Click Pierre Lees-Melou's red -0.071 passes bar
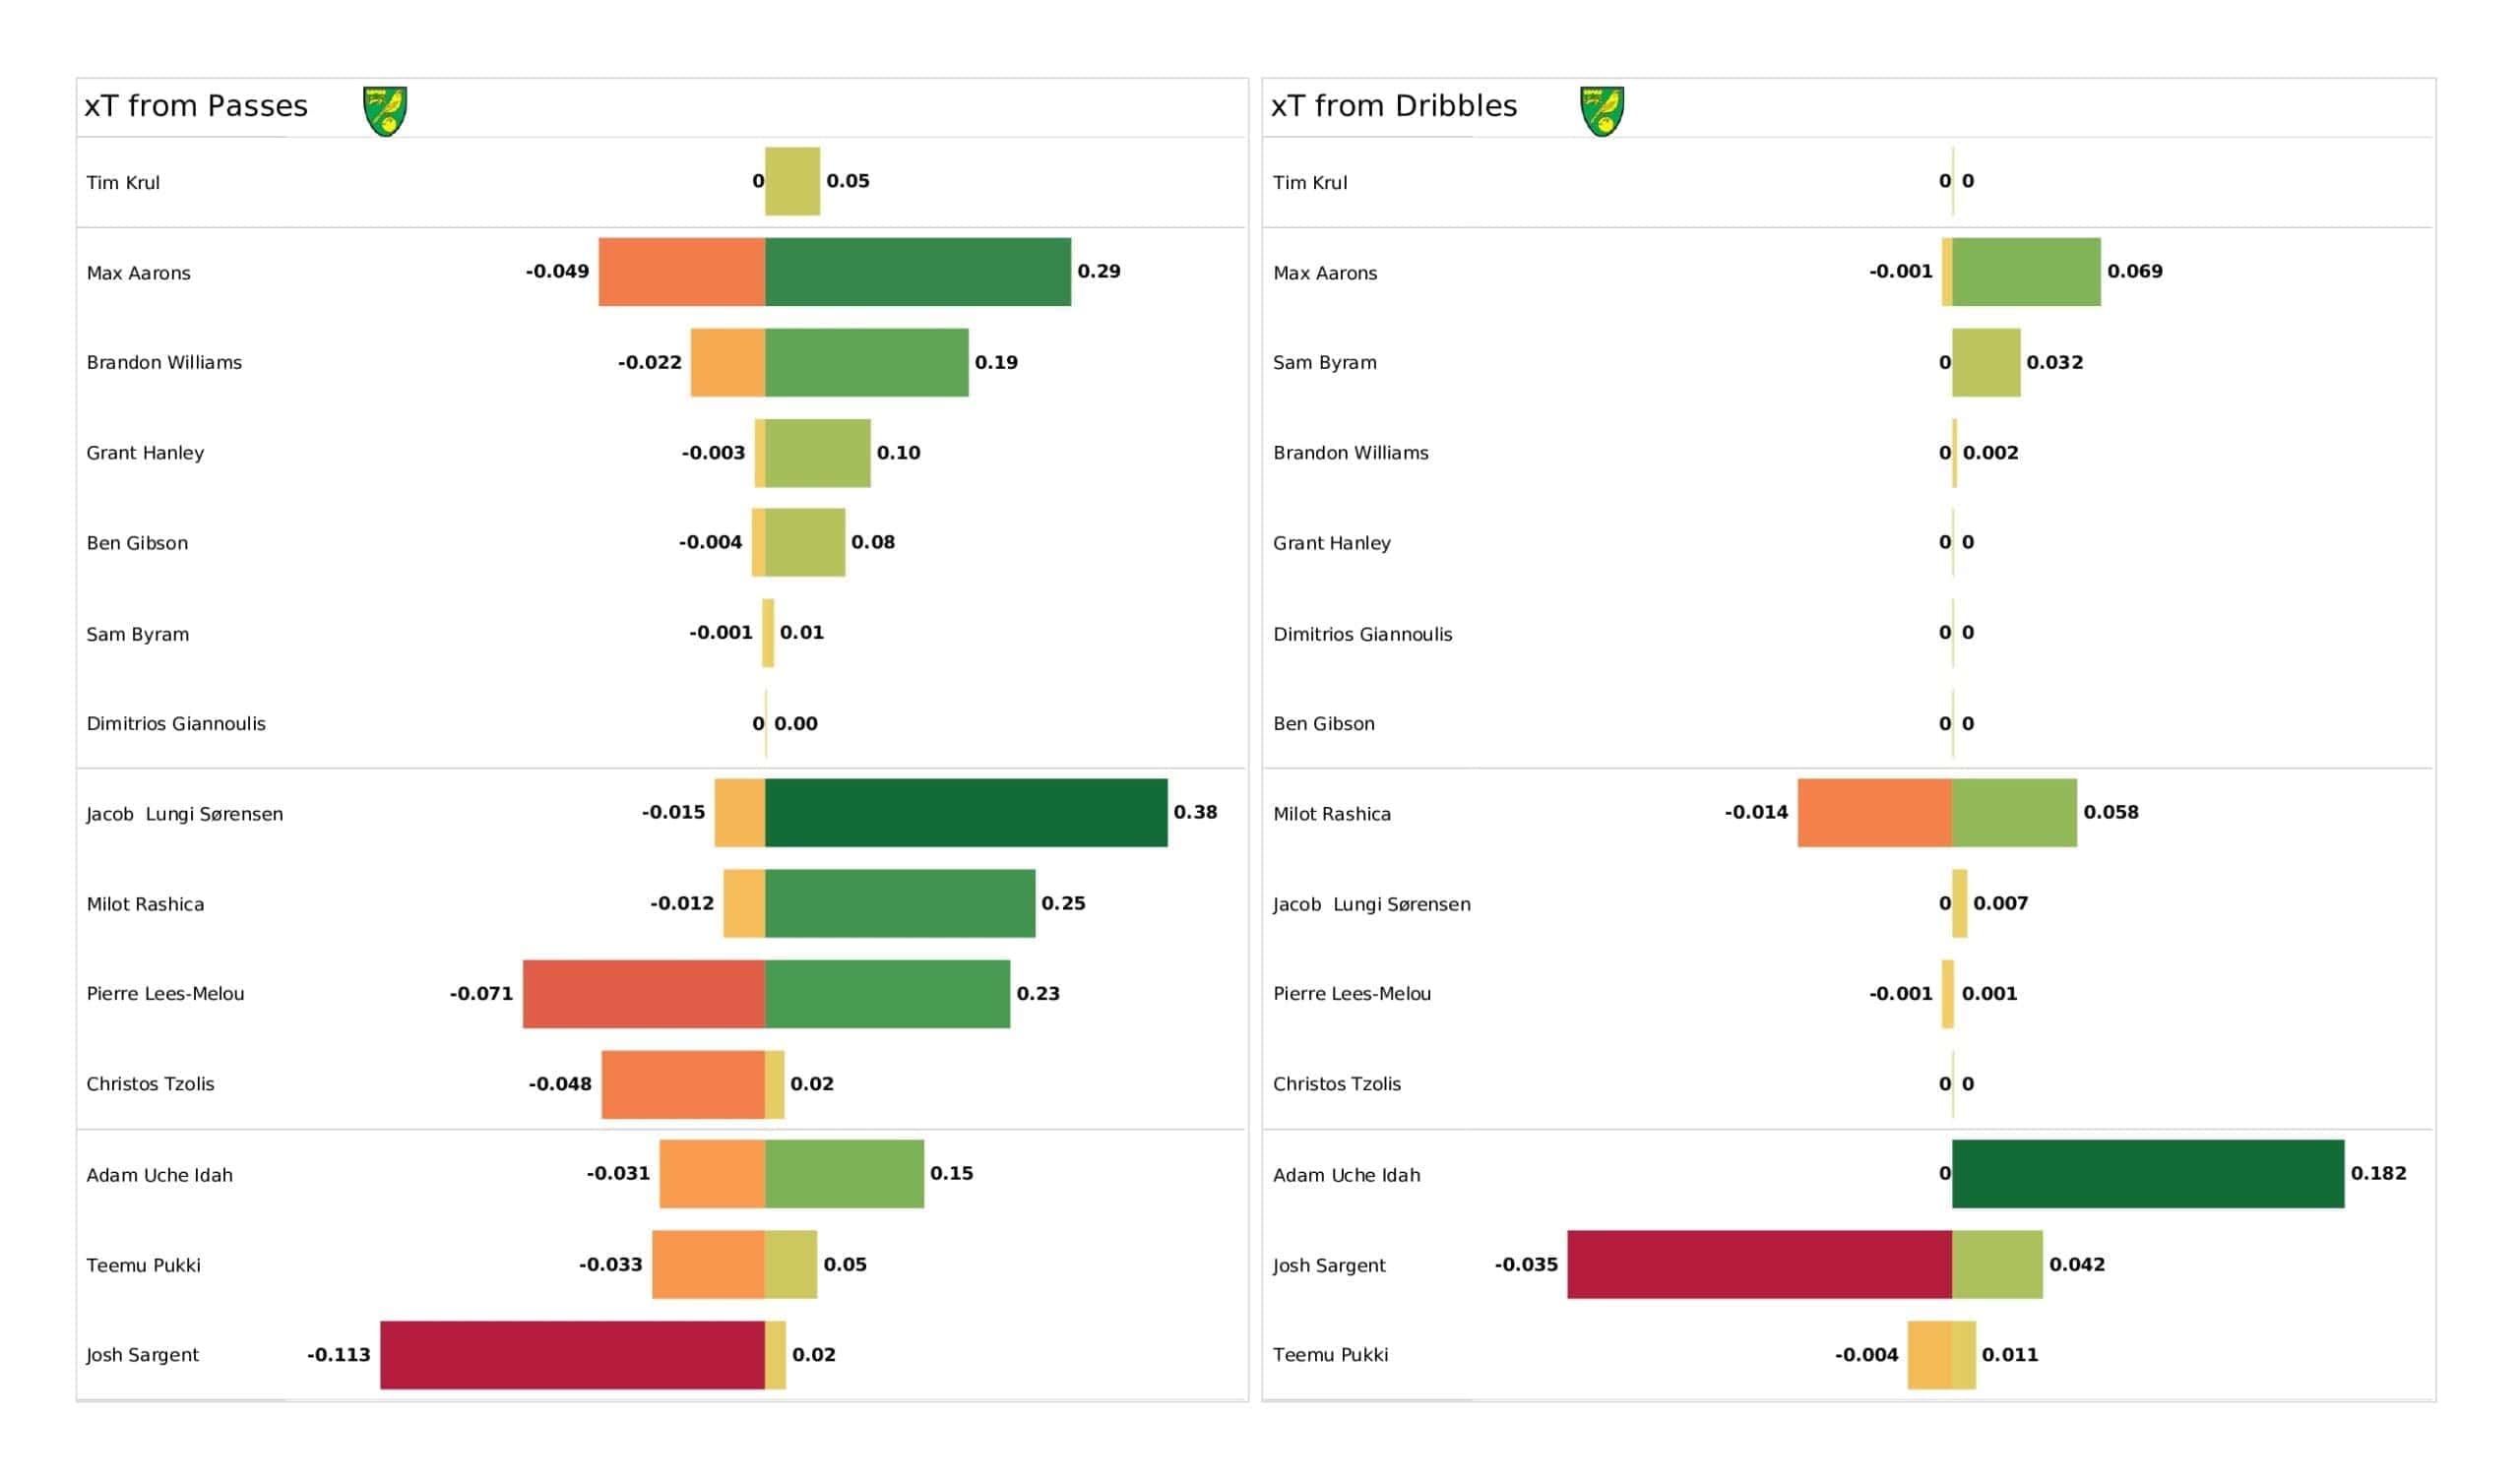The image size is (2520, 1480). coord(644,993)
